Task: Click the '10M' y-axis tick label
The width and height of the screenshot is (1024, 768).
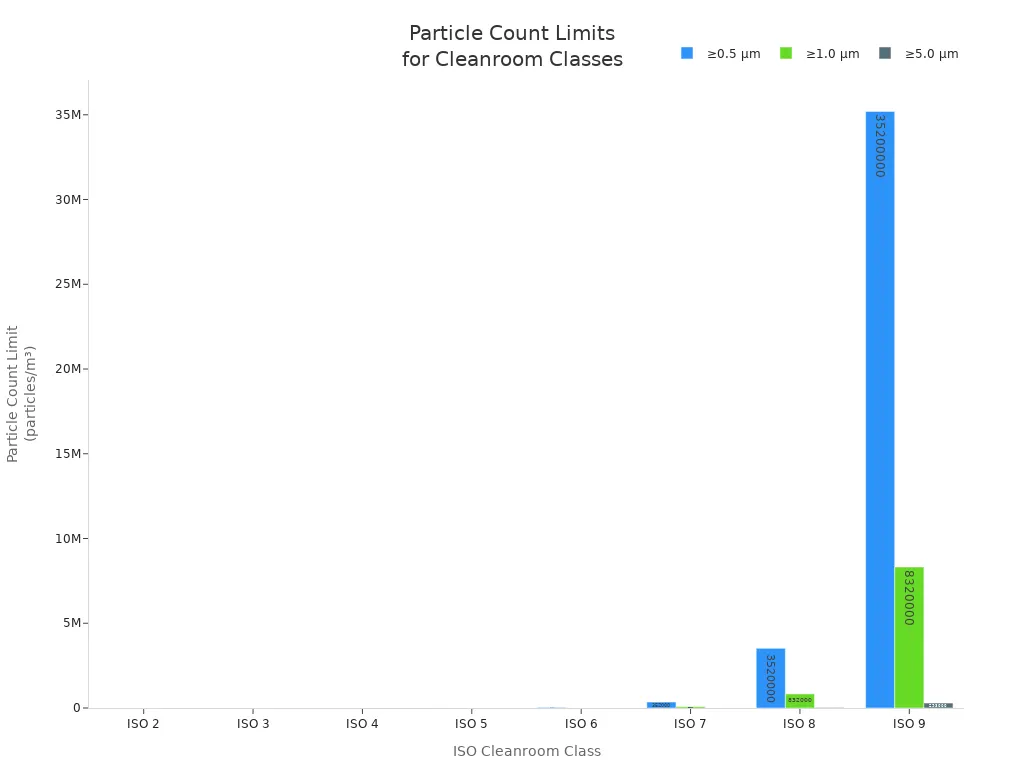Action: coord(68,539)
